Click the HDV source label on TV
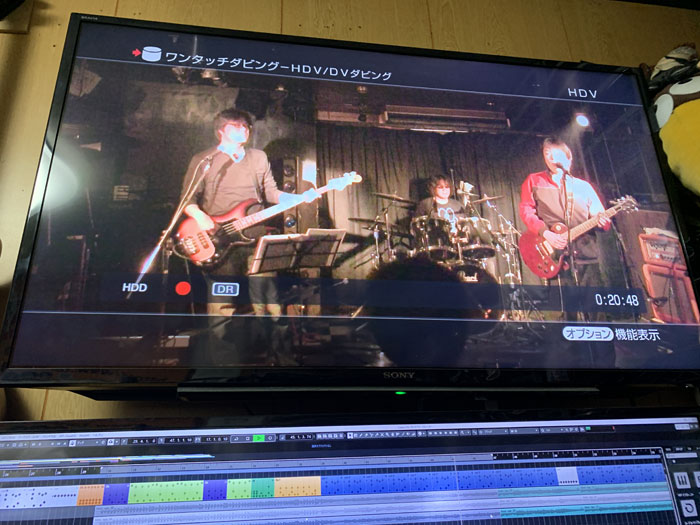This screenshot has height=525, width=700. [582, 93]
